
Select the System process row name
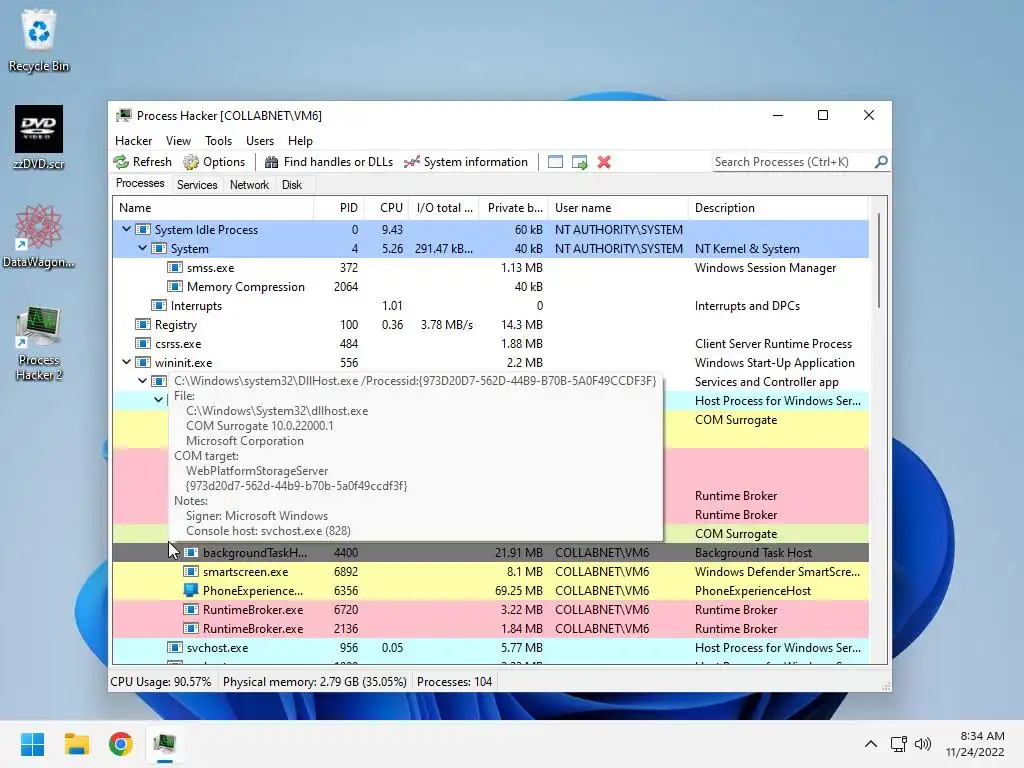click(x=189, y=248)
